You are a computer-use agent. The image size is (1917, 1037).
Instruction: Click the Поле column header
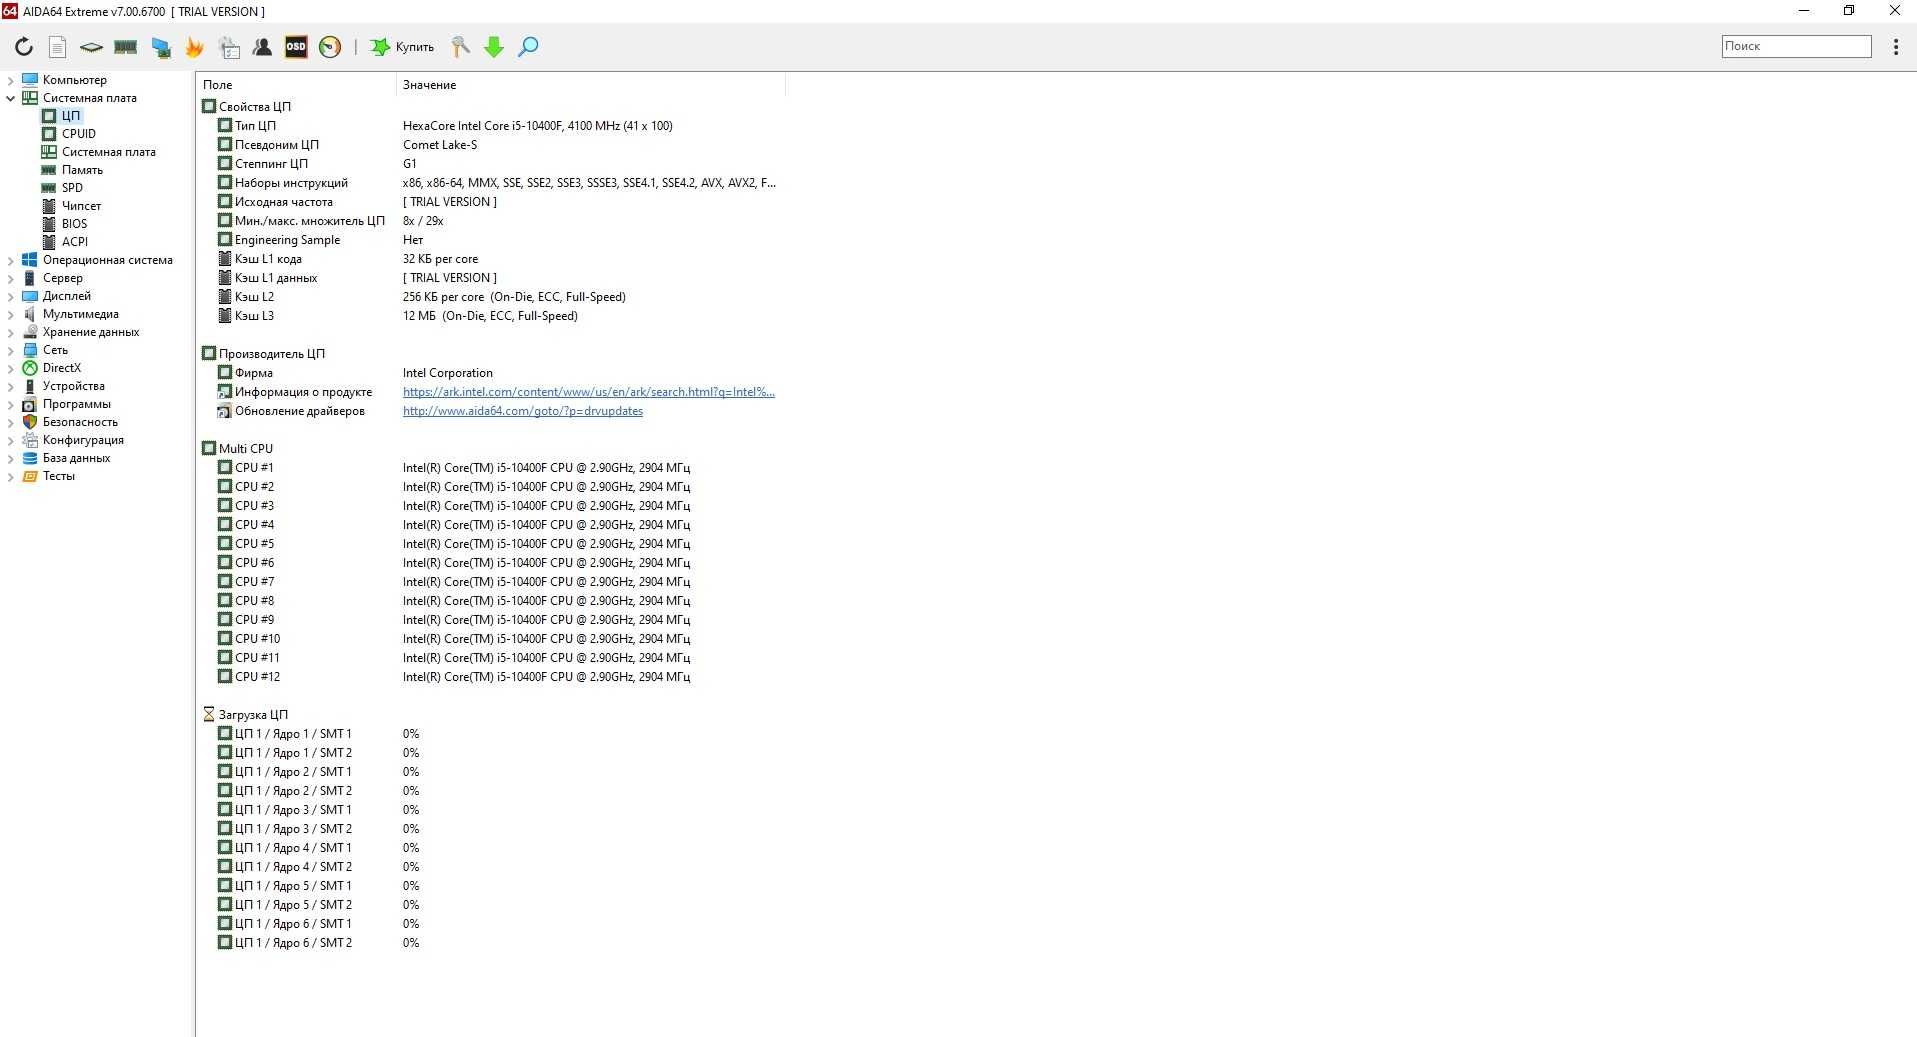tap(296, 85)
